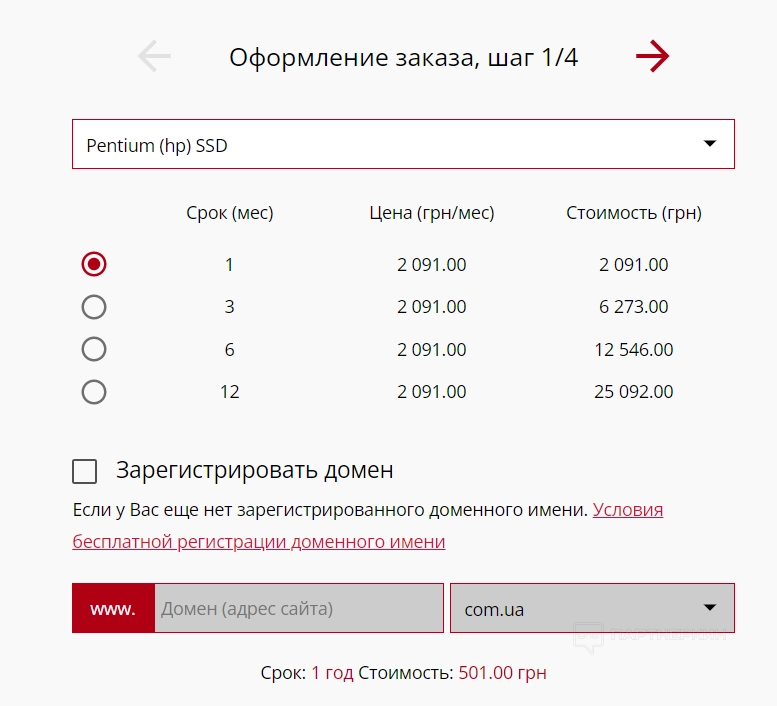Open the Pentium (hp) SSD dropdown
The height and width of the screenshot is (706, 777).
pyautogui.click(x=402, y=145)
